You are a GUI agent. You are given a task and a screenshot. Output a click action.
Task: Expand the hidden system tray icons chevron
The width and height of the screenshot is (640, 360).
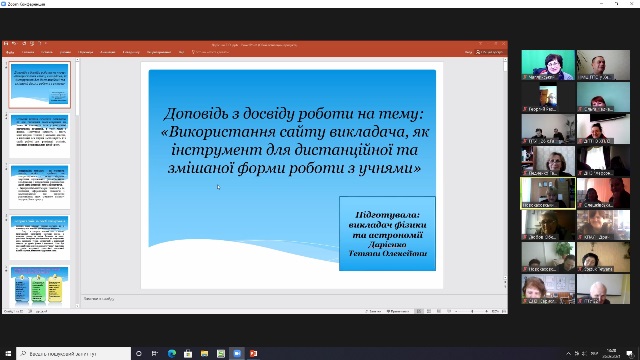[x=568, y=353]
